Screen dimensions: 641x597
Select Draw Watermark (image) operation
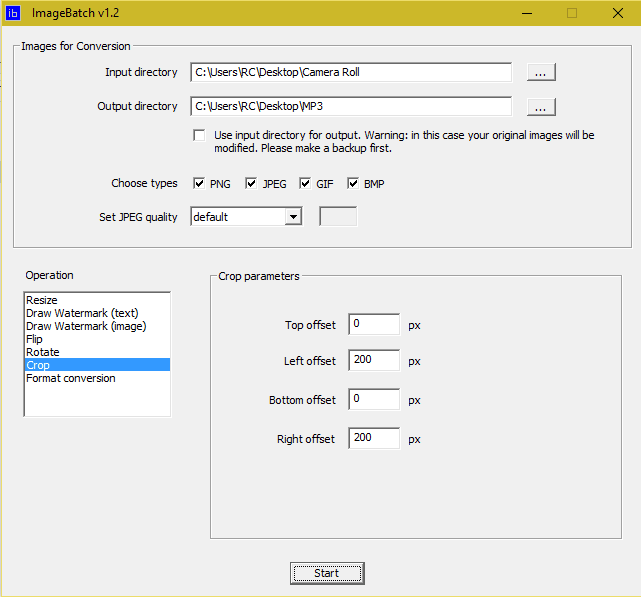(97, 326)
